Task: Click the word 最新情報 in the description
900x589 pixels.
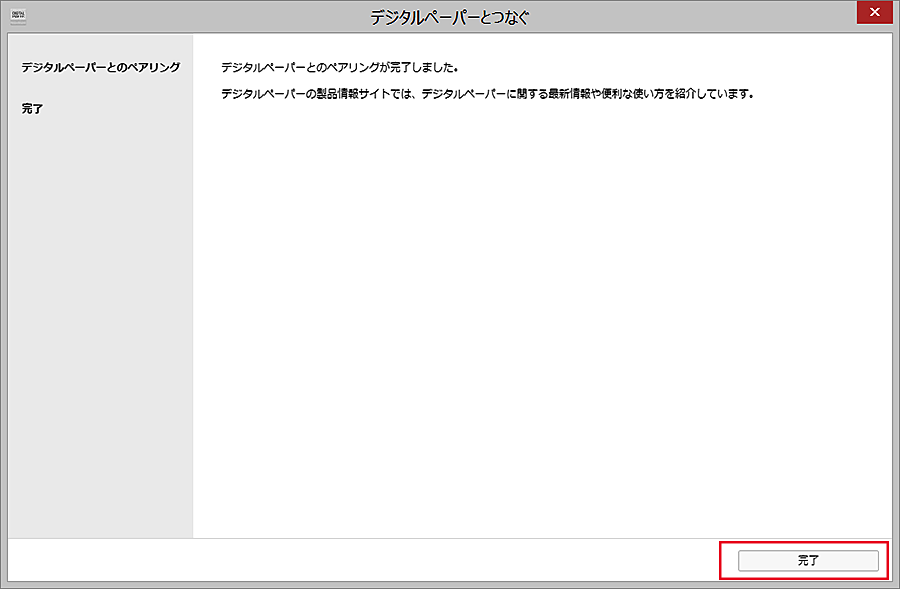Action: point(563,95)
